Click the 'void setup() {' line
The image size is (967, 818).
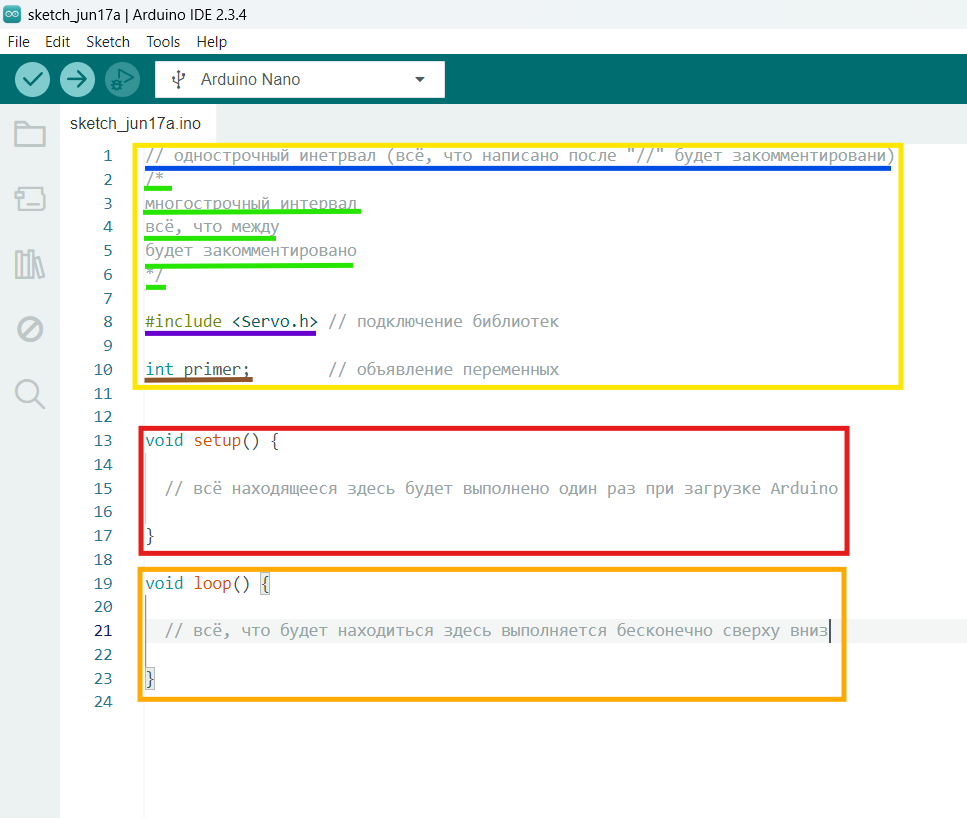(212, 440)
